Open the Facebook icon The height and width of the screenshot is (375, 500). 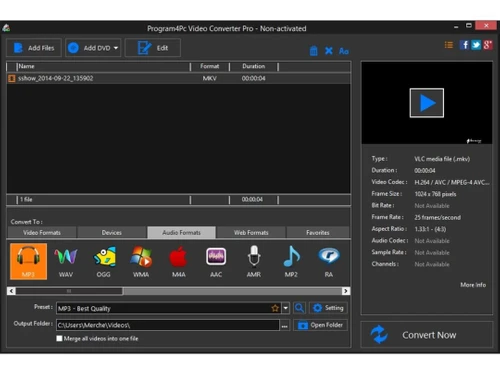464,45
